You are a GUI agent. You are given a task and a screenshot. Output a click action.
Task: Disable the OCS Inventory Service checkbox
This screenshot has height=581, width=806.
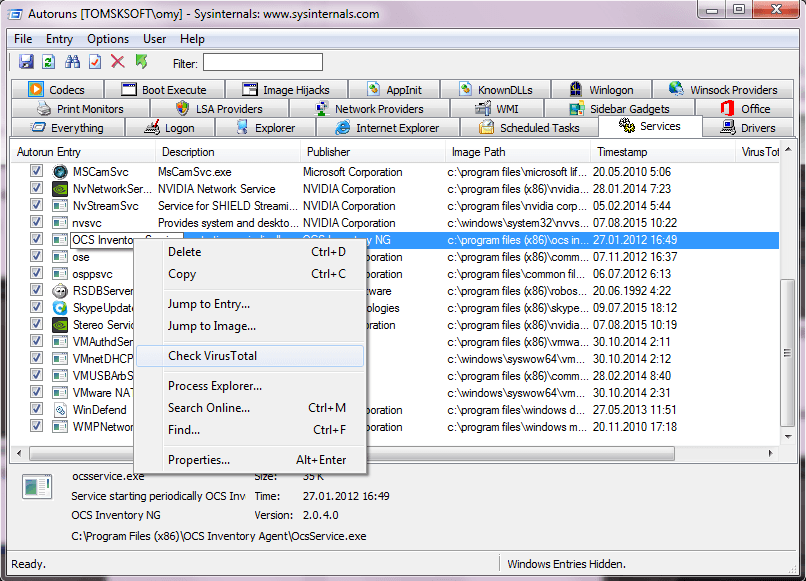click(36, 238)
